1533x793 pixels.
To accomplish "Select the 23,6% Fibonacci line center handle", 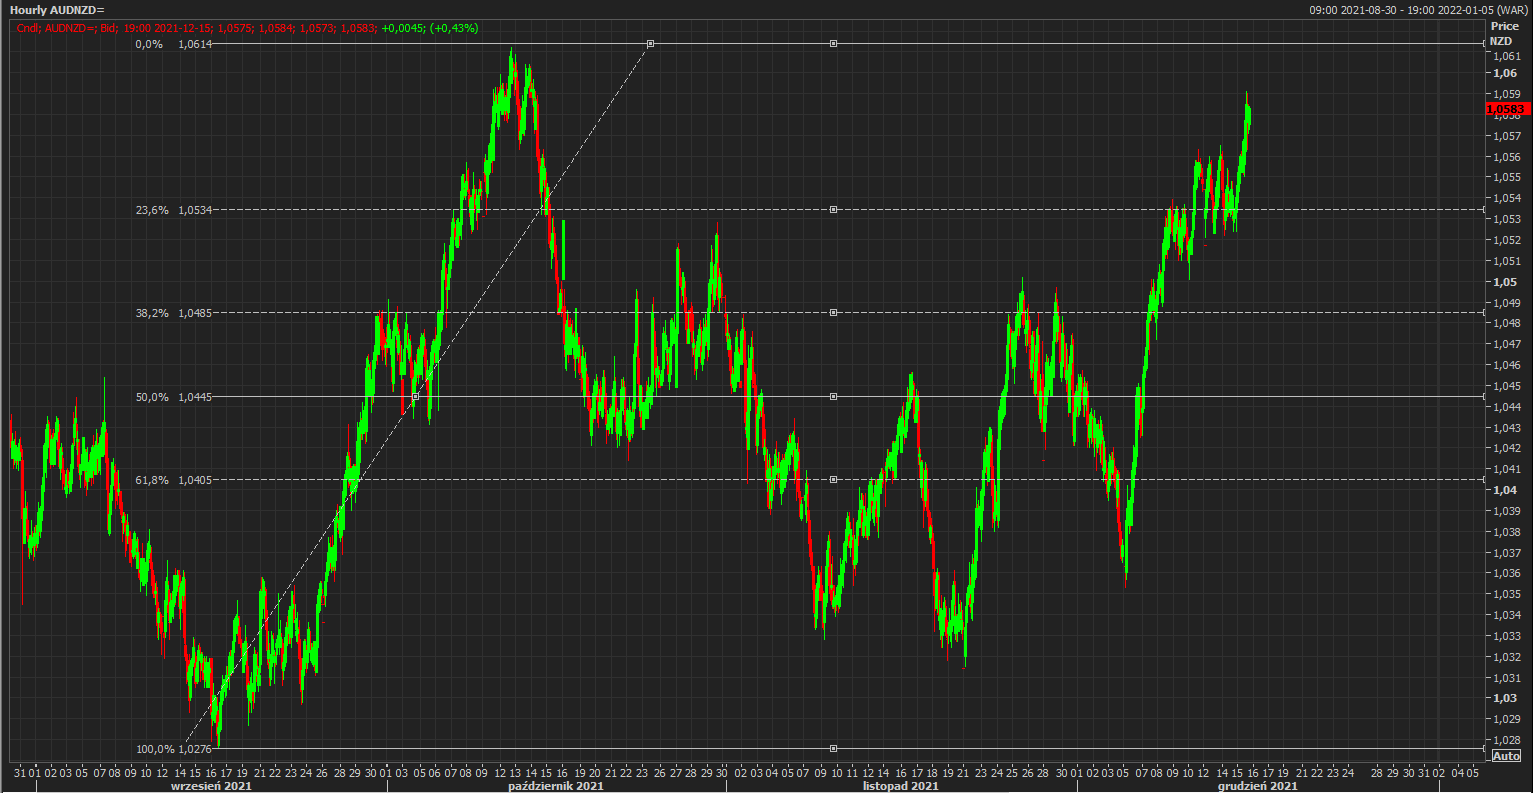I will [833, 210].
